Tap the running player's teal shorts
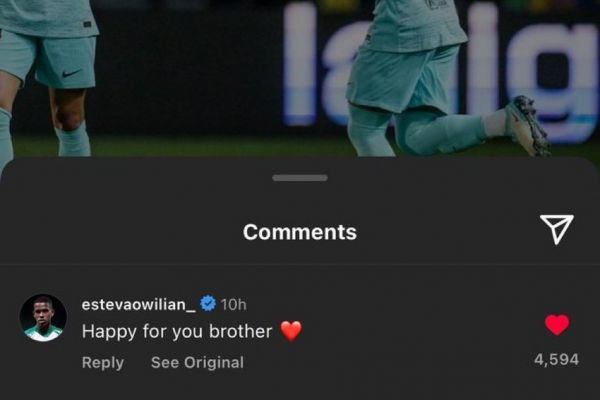The image size is (600, 400). click(x=402, y=78)
